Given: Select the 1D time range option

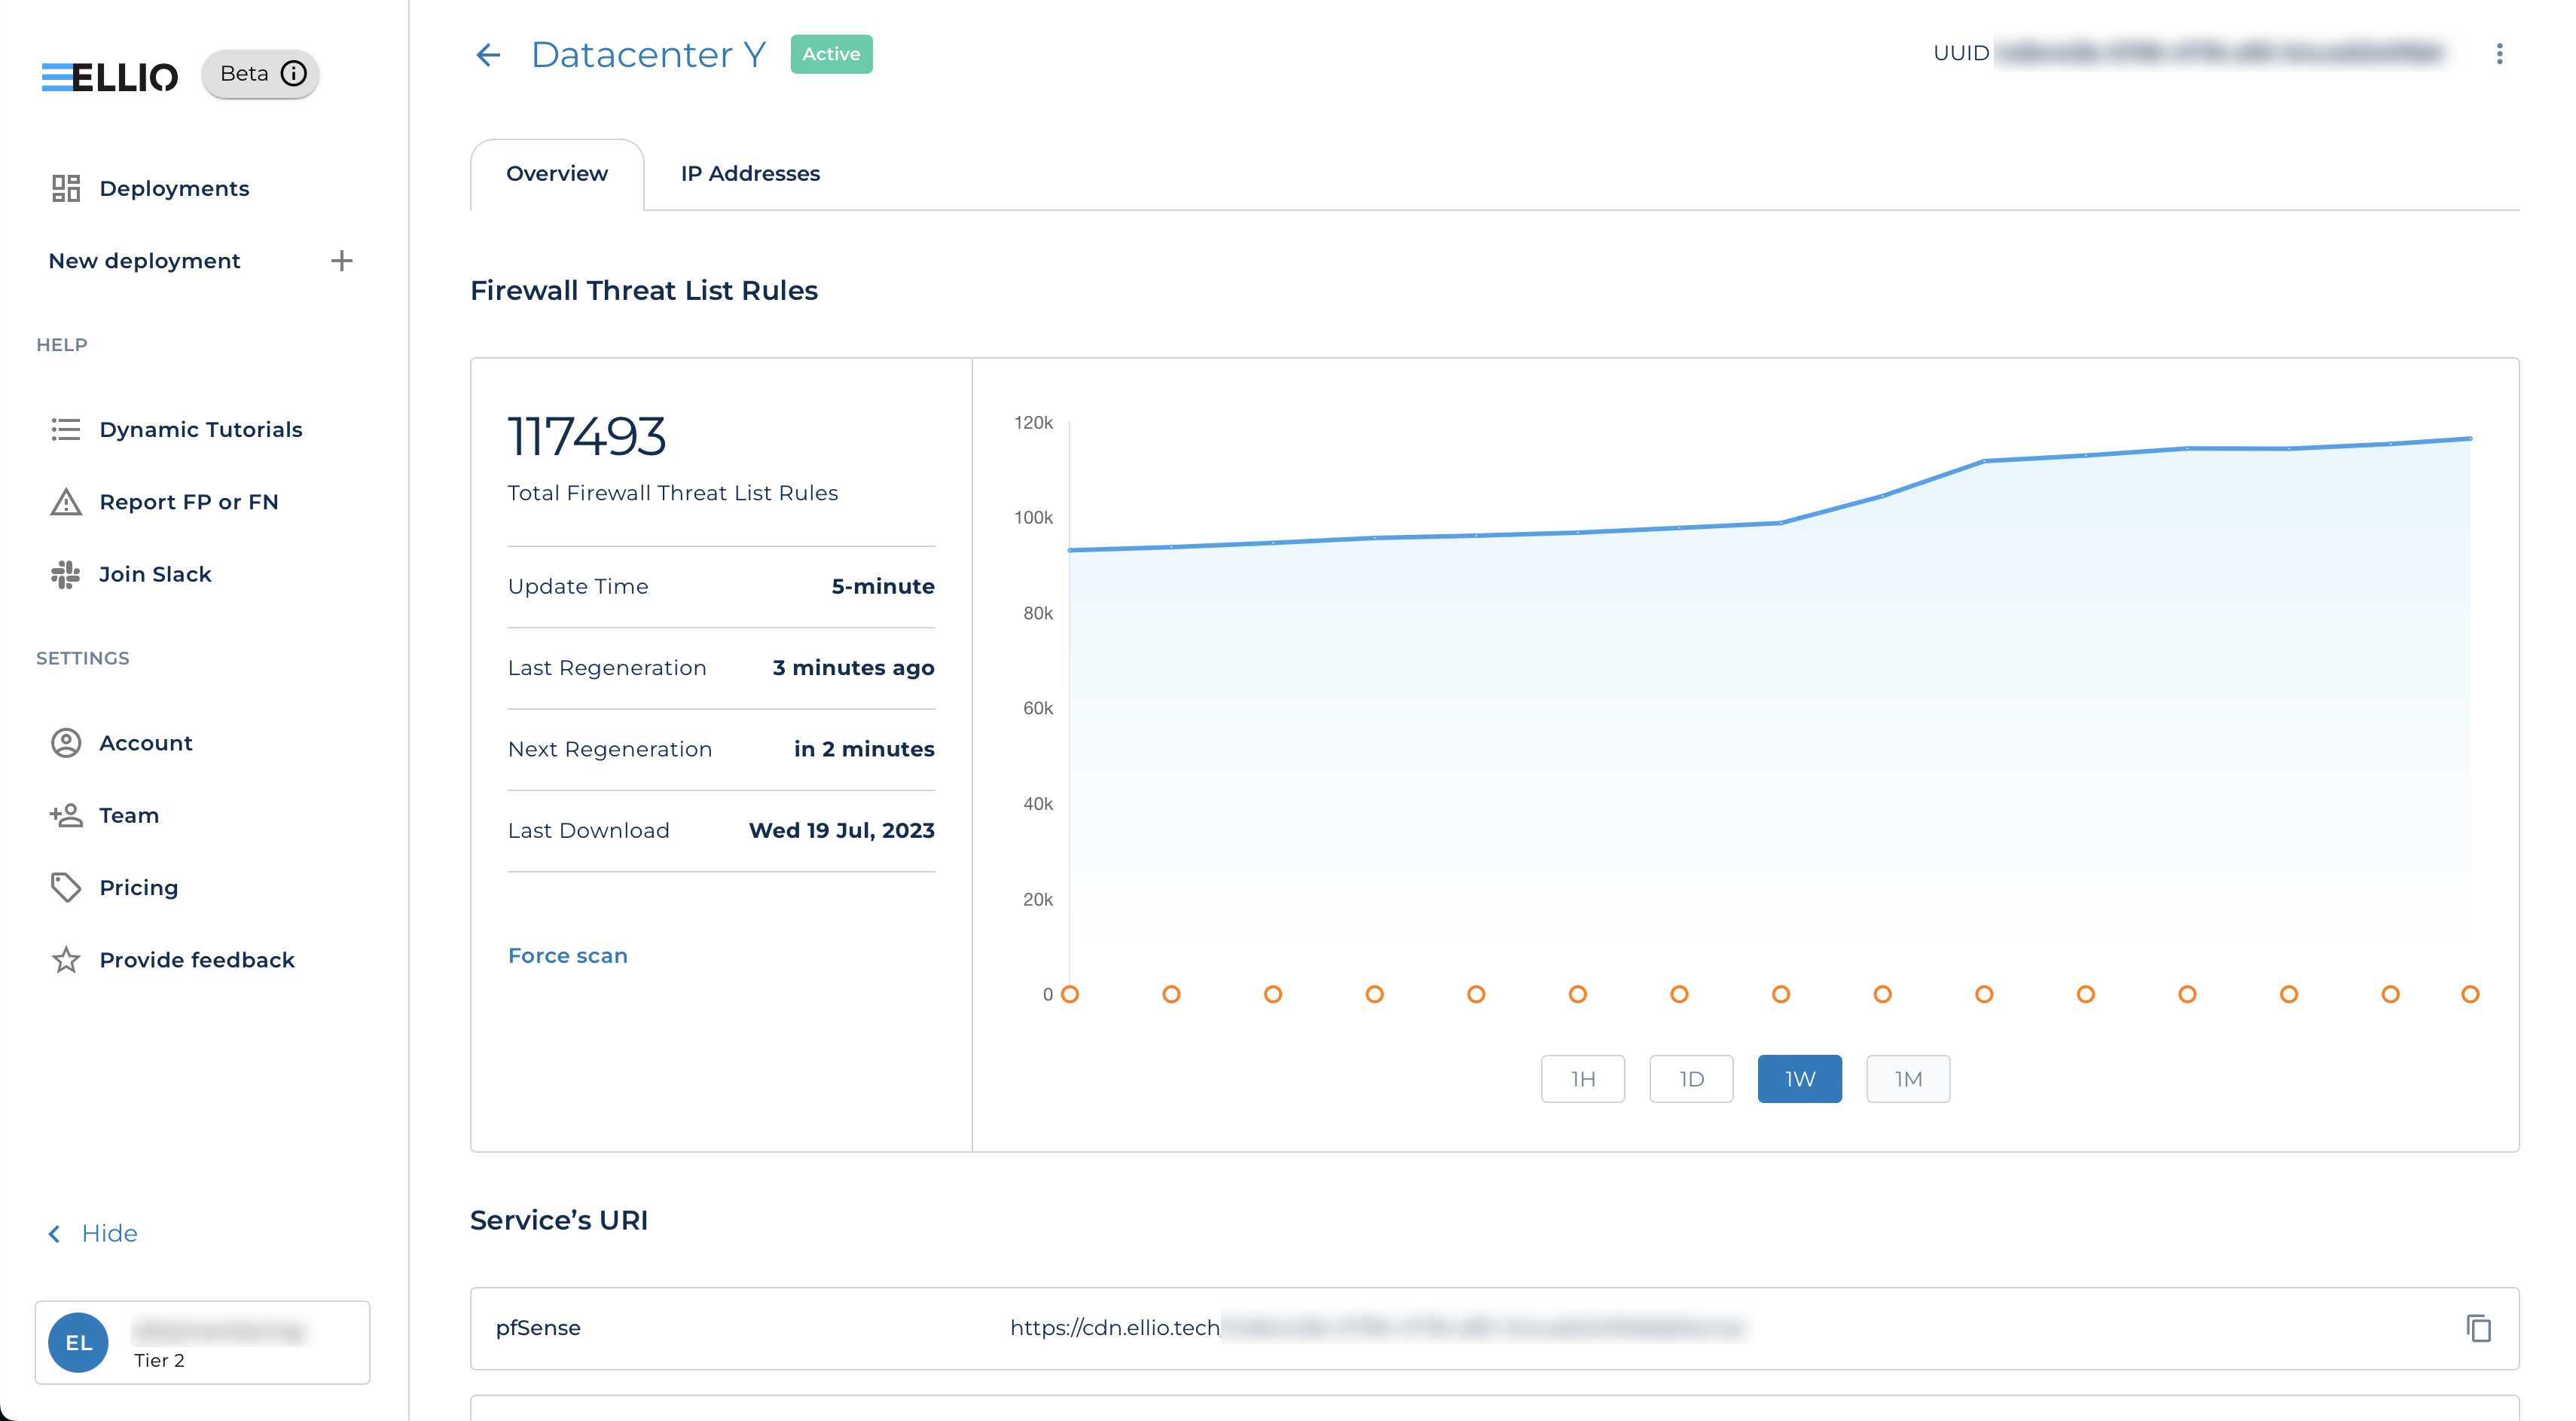Looking at the screenshot, I should [x=1691, y=1079].
